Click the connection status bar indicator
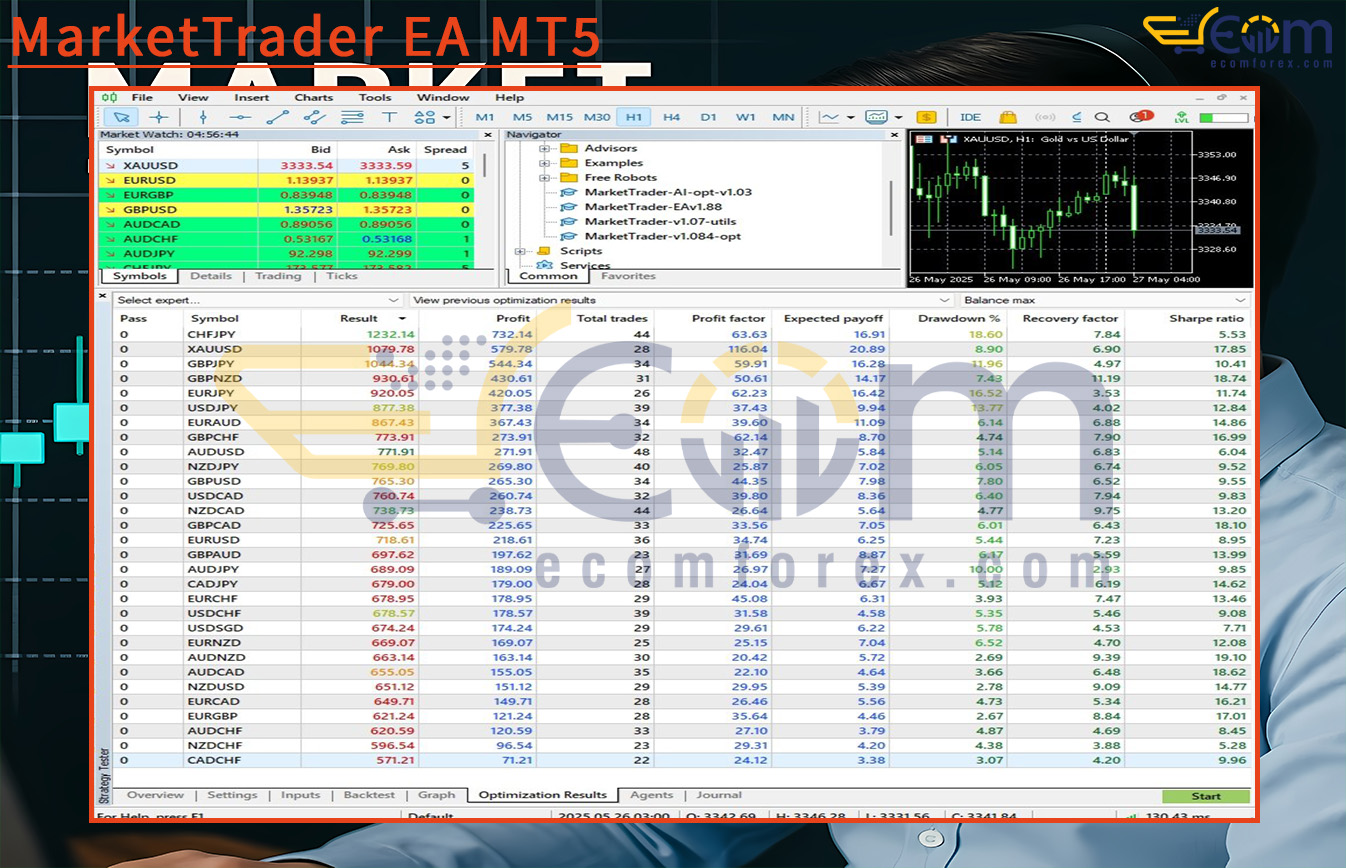1346x868 pixels. [x=1224, y=117]
